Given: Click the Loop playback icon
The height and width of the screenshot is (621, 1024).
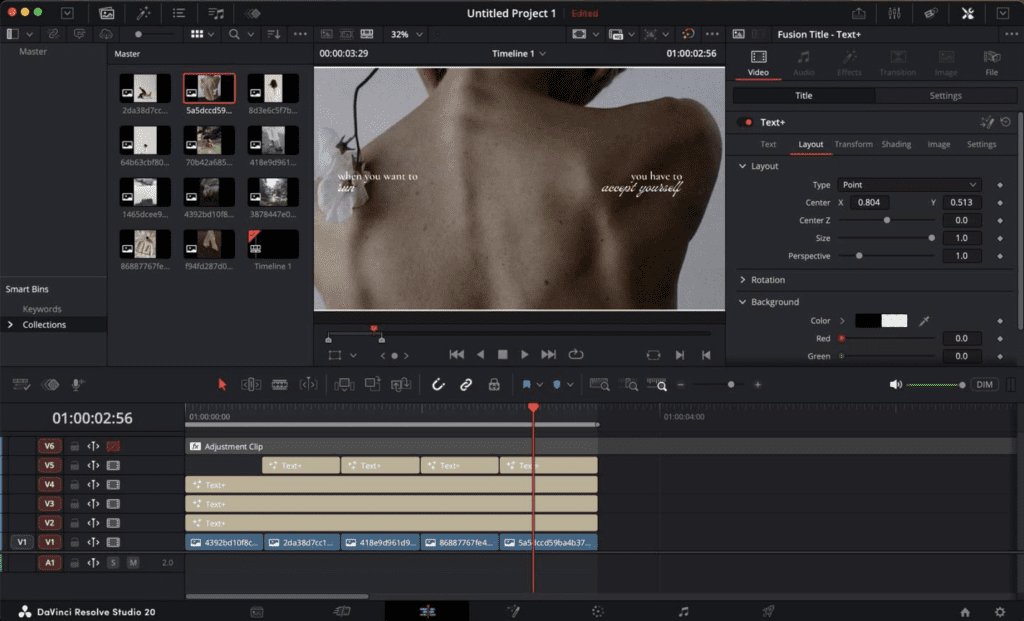Looking at the screenshot, I should (x=576, y=354).
